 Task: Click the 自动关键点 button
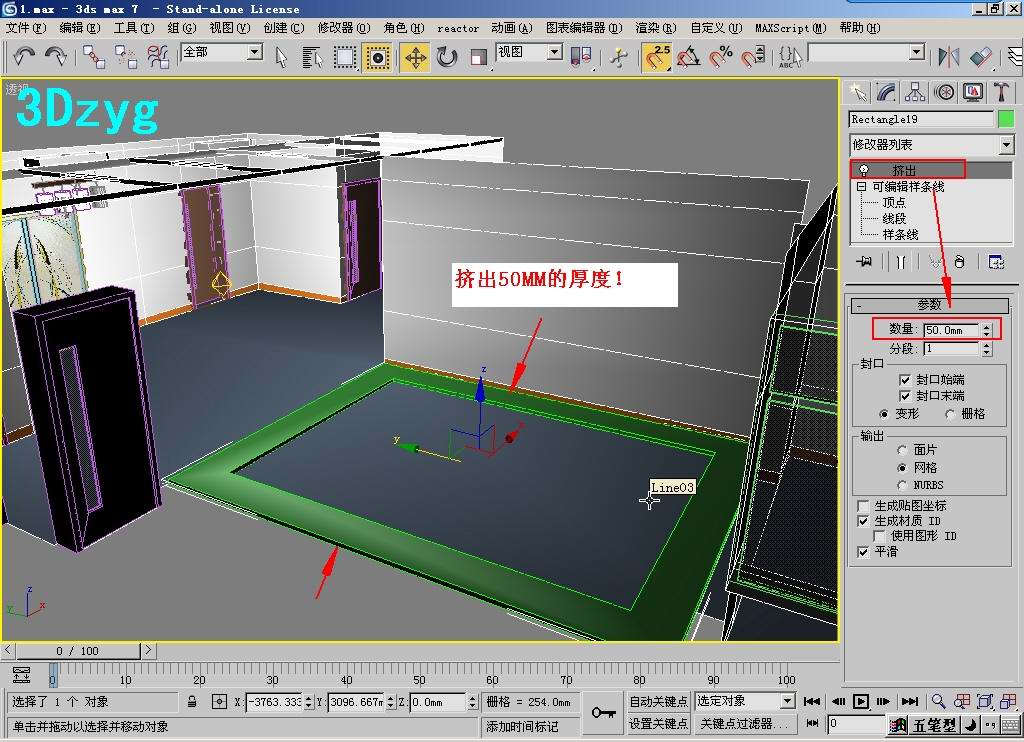[x=658, y=701]
